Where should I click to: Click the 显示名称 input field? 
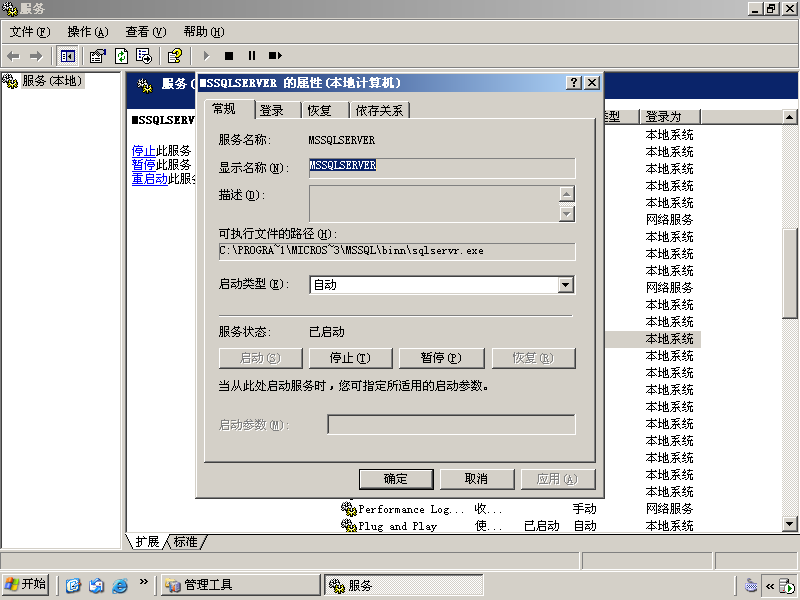[442, 168]
